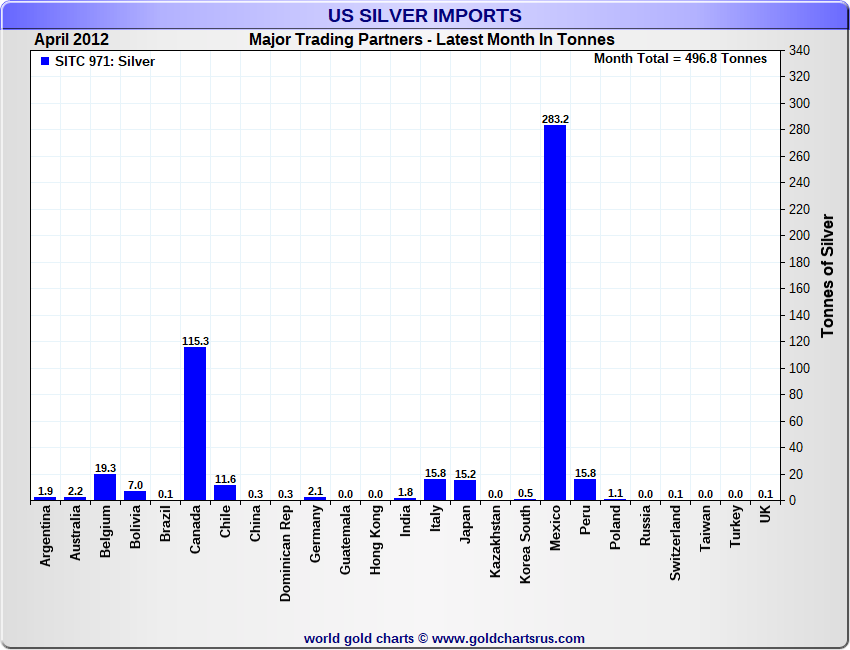Select the Chile bar at 11.6
850x650 pixels.
pyautogui.click(x=225, y=492)
